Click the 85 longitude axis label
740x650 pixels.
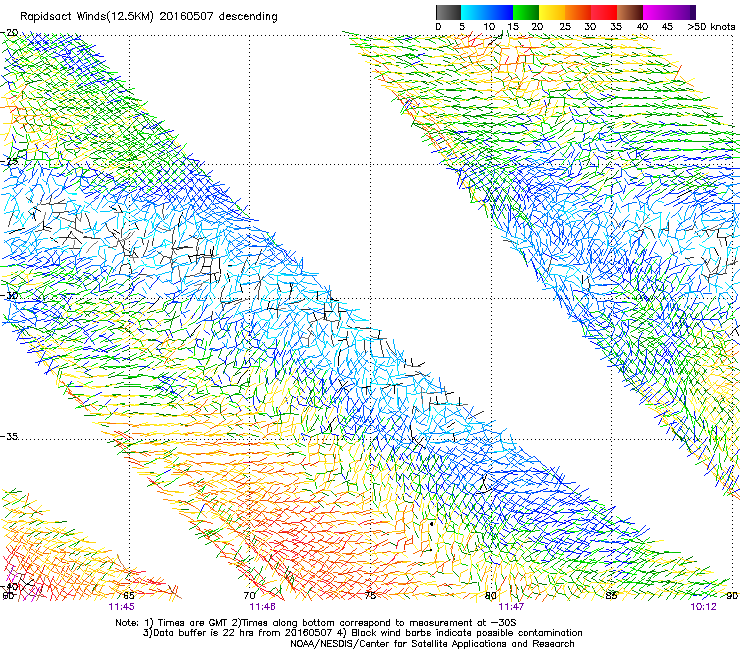click(611, 596)
